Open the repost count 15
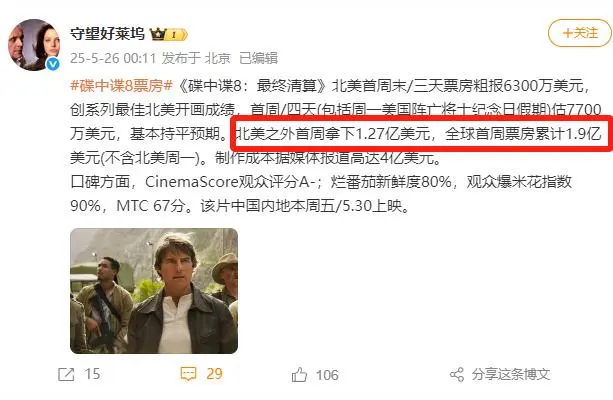This screenshot has height=400, width=613. click(93, 374)
